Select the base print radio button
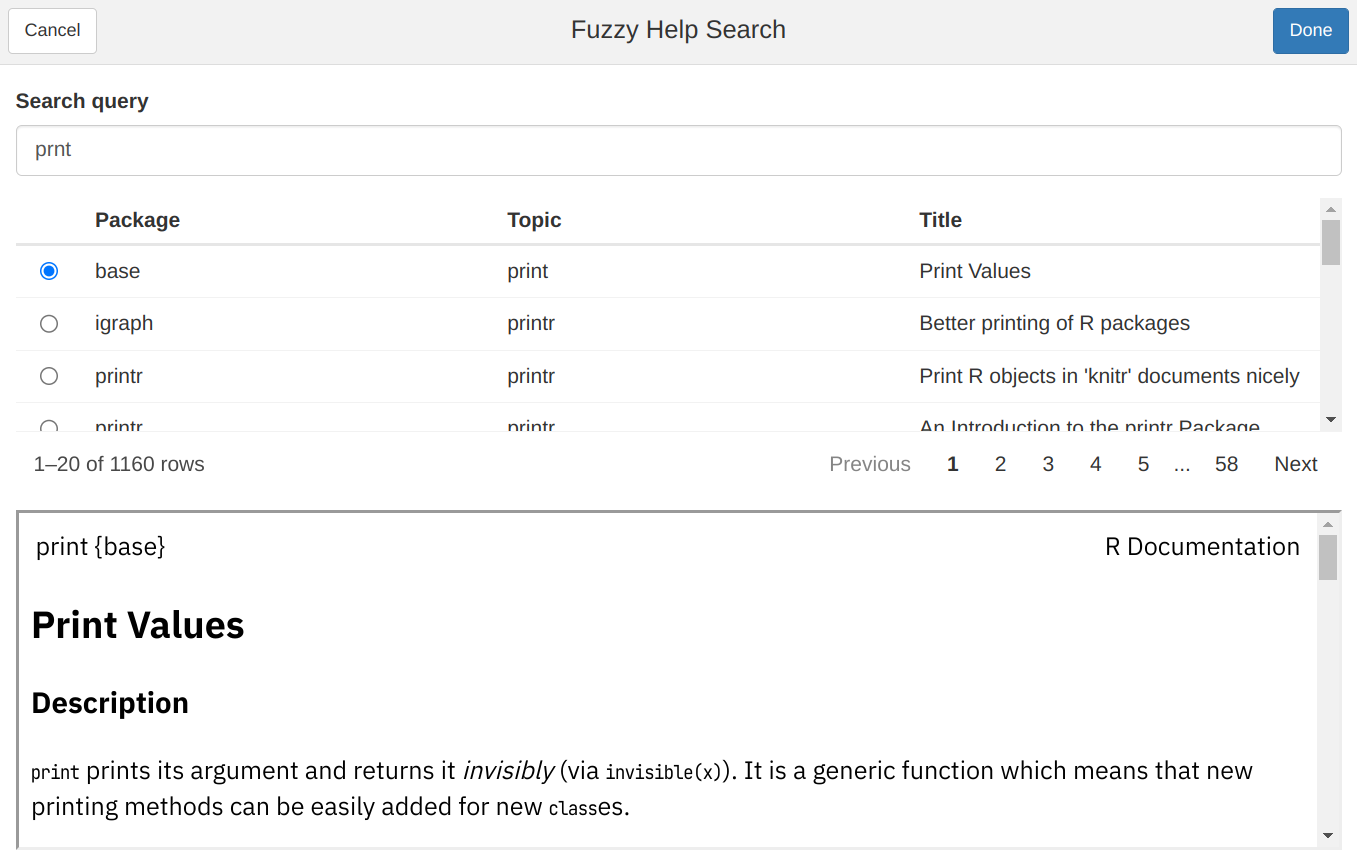This screenshot has width=1357, height=862. click(x=49, y=271)
